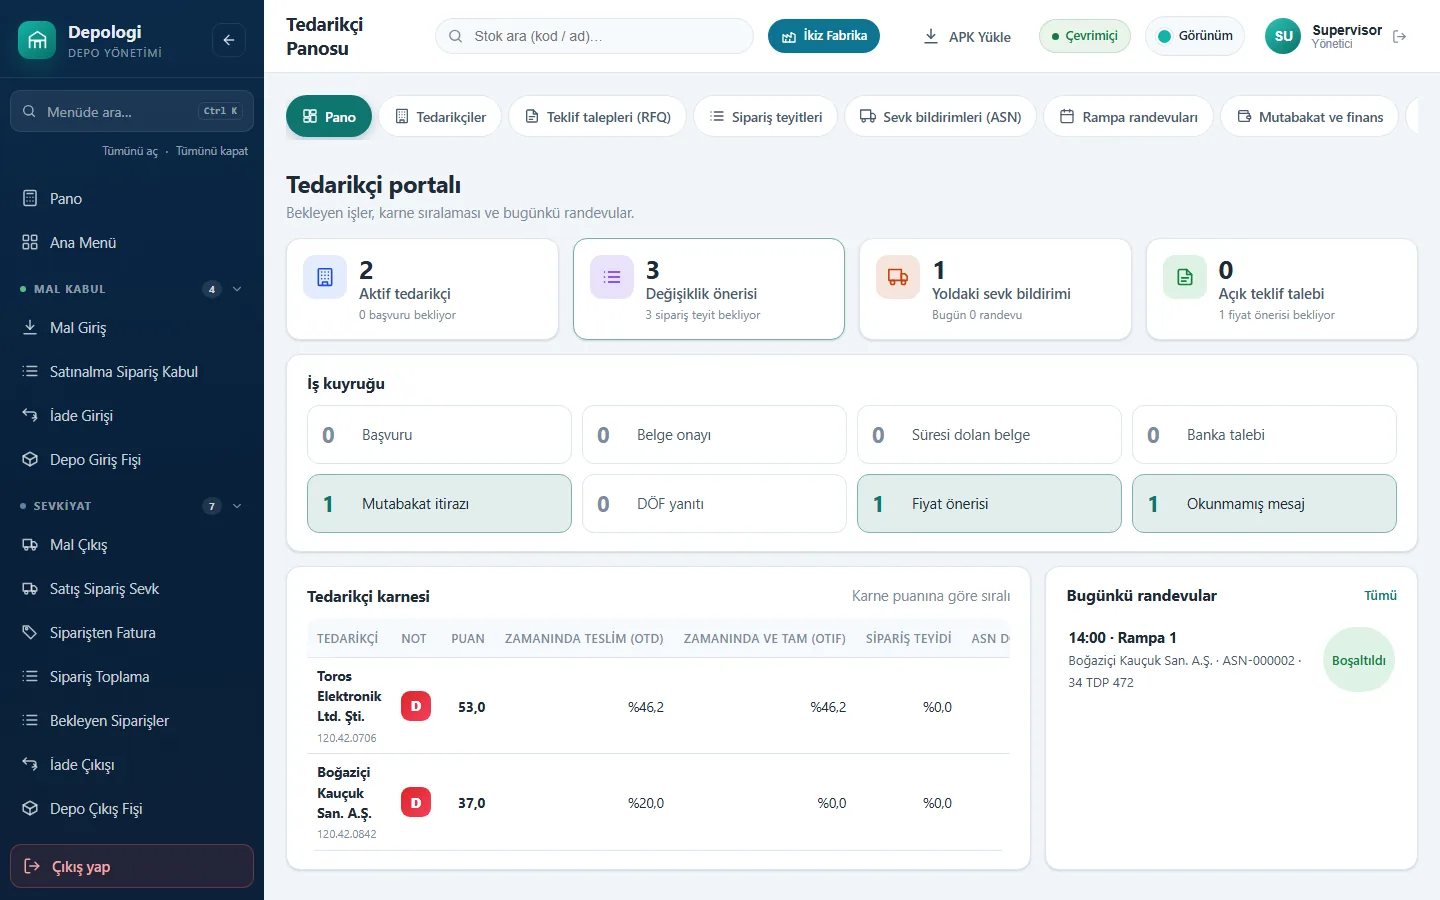
Task: Click the SU user avatar
Action: coord(1284,36)
